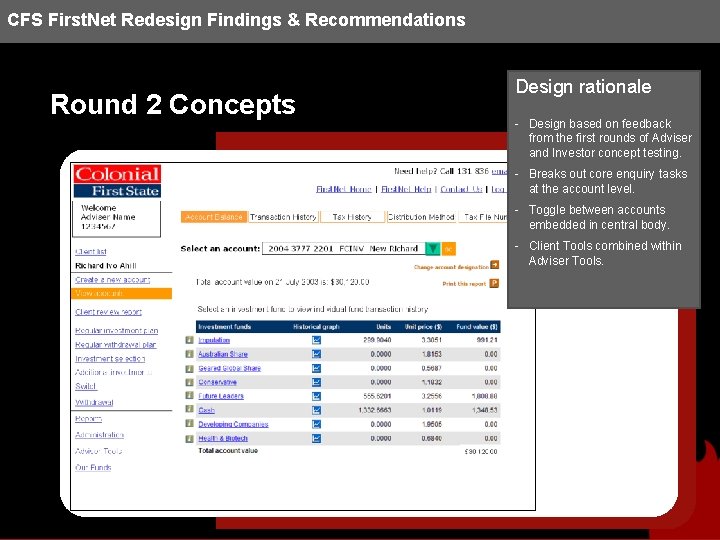Click the Print this report icon
This screenshot has height=540, width=720.
click(x=494, y=283)
